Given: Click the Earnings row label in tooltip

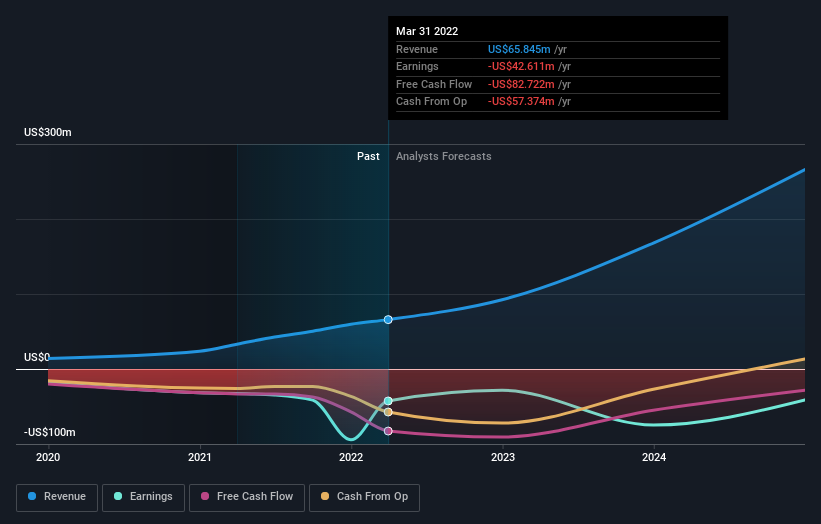Looking at the screenshot, I should point(417,66).
